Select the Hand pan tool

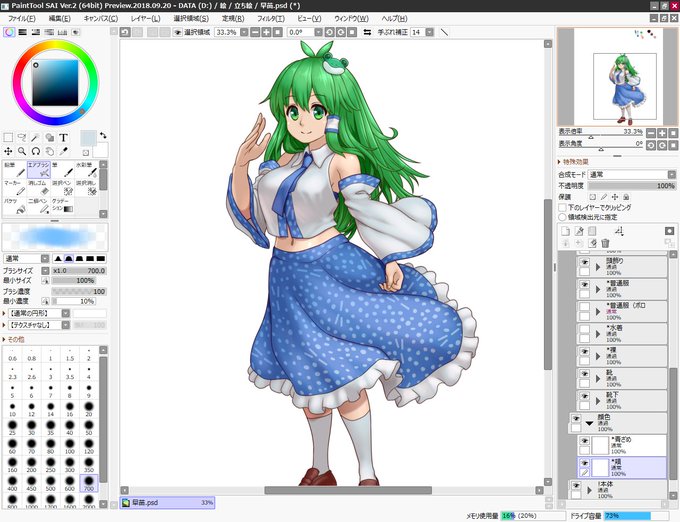click(49, 151)
